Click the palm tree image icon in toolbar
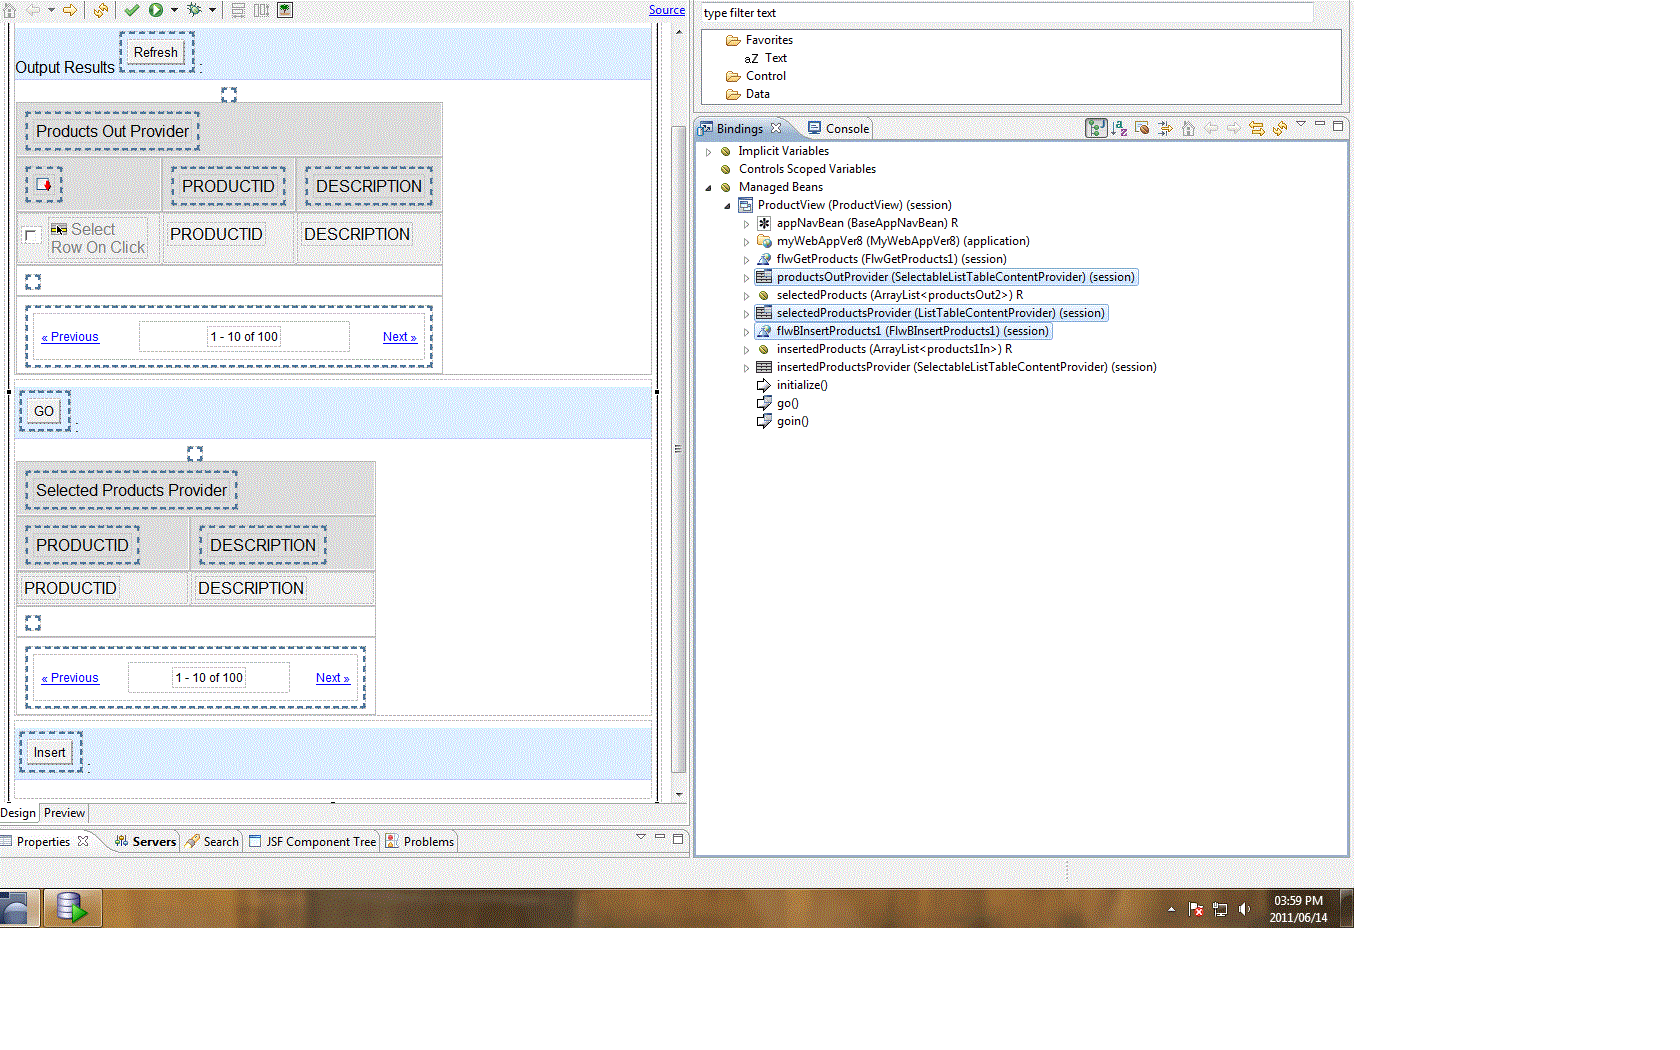 point(285,10)
